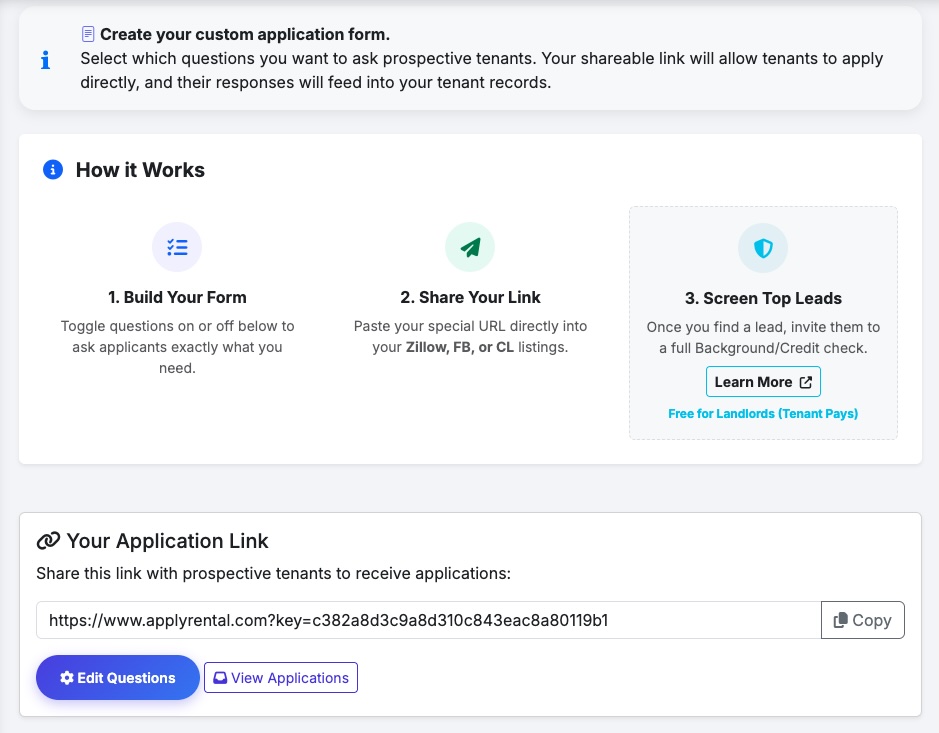939x733 pixels.
Task: Click the Edit Questions button label
Action: click(x=127, y=678)
